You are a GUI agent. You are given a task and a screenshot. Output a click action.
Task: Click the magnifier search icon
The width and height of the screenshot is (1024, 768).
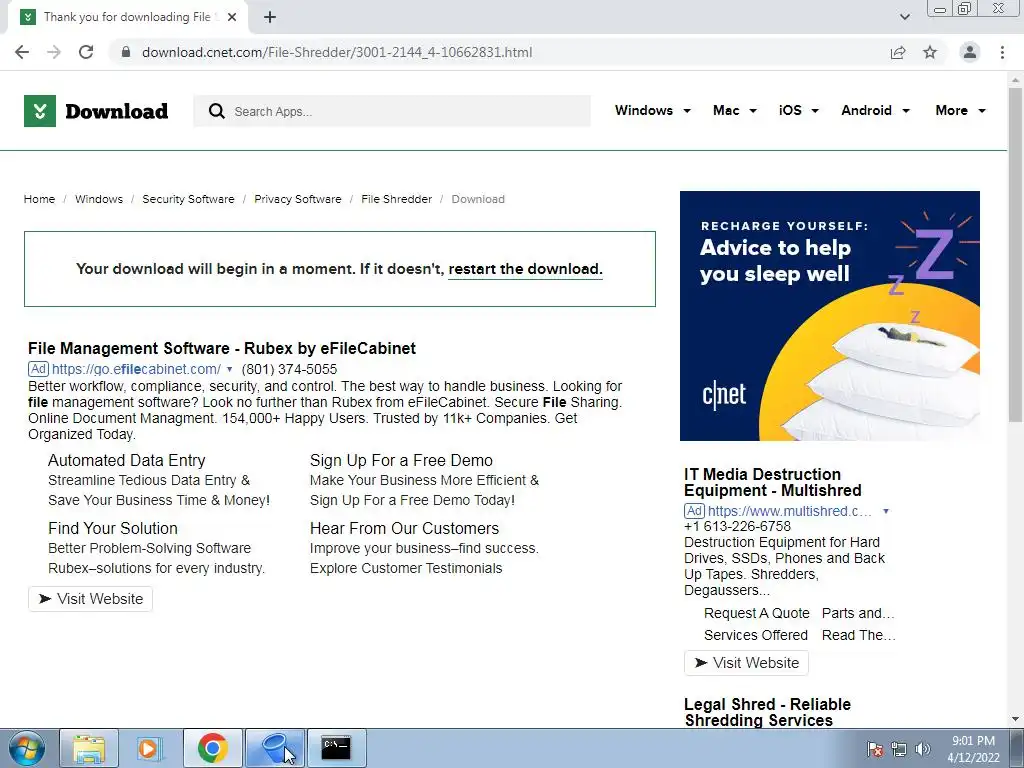point(217,111)
